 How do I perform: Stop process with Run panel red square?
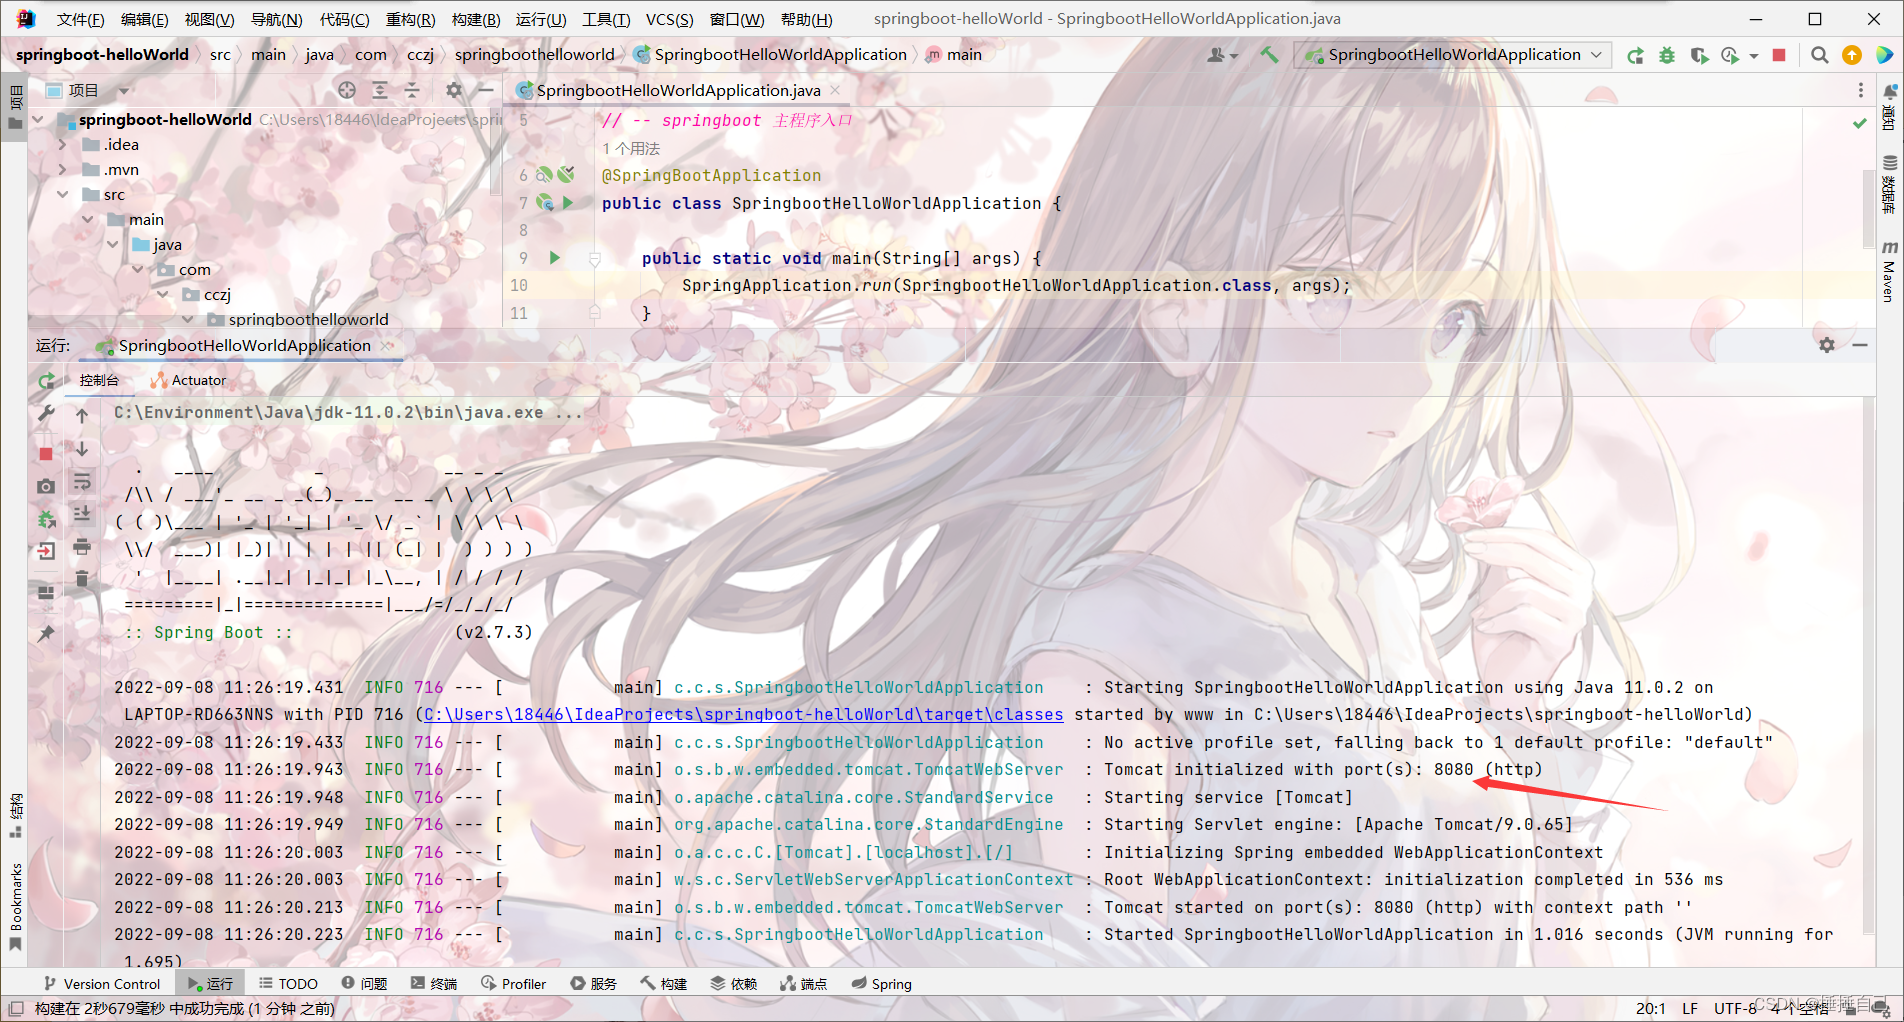click(x=46, y=454)
